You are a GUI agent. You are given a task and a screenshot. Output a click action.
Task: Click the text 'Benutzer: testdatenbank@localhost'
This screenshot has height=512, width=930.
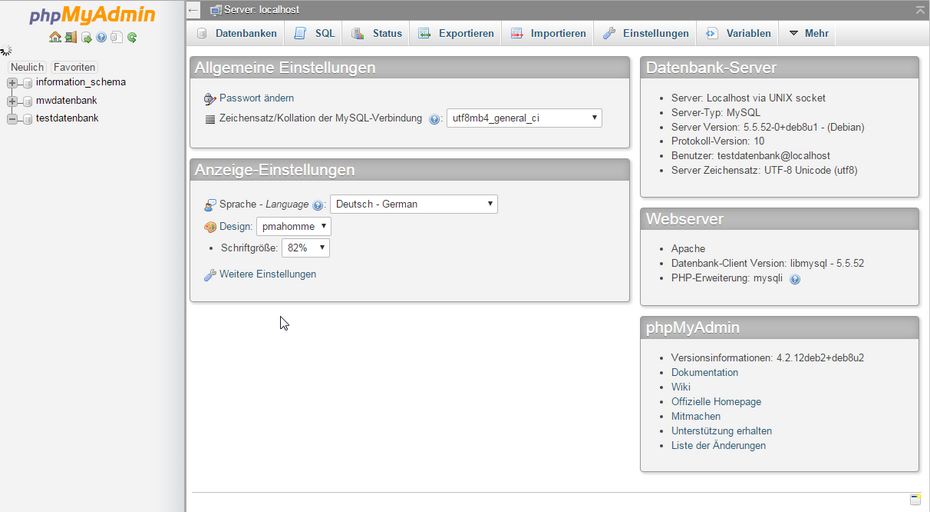click(750, 155)
